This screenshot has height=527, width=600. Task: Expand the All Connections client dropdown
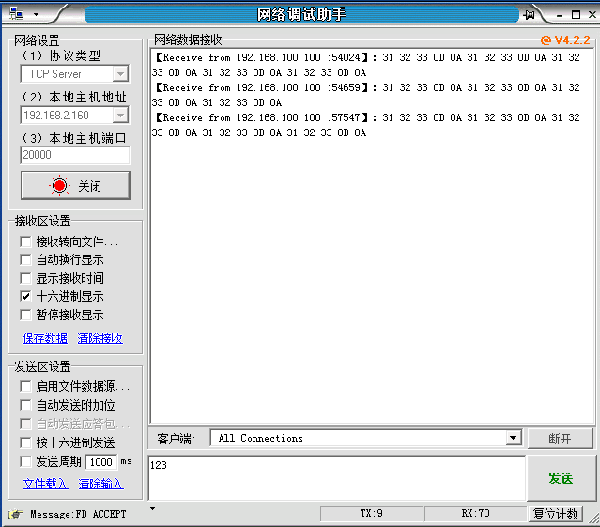tap(513, 438)
